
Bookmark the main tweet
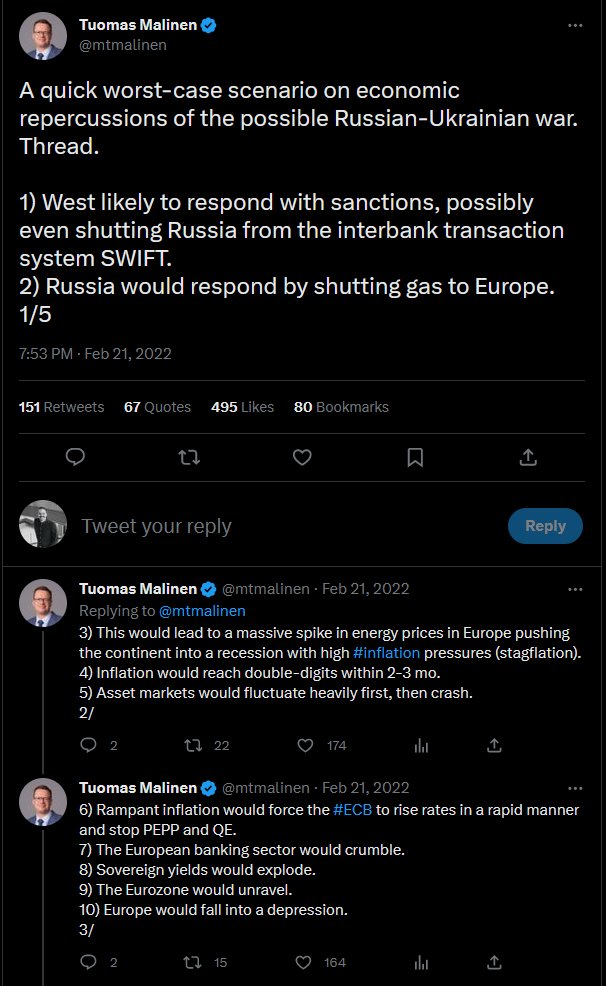point(415,457)
